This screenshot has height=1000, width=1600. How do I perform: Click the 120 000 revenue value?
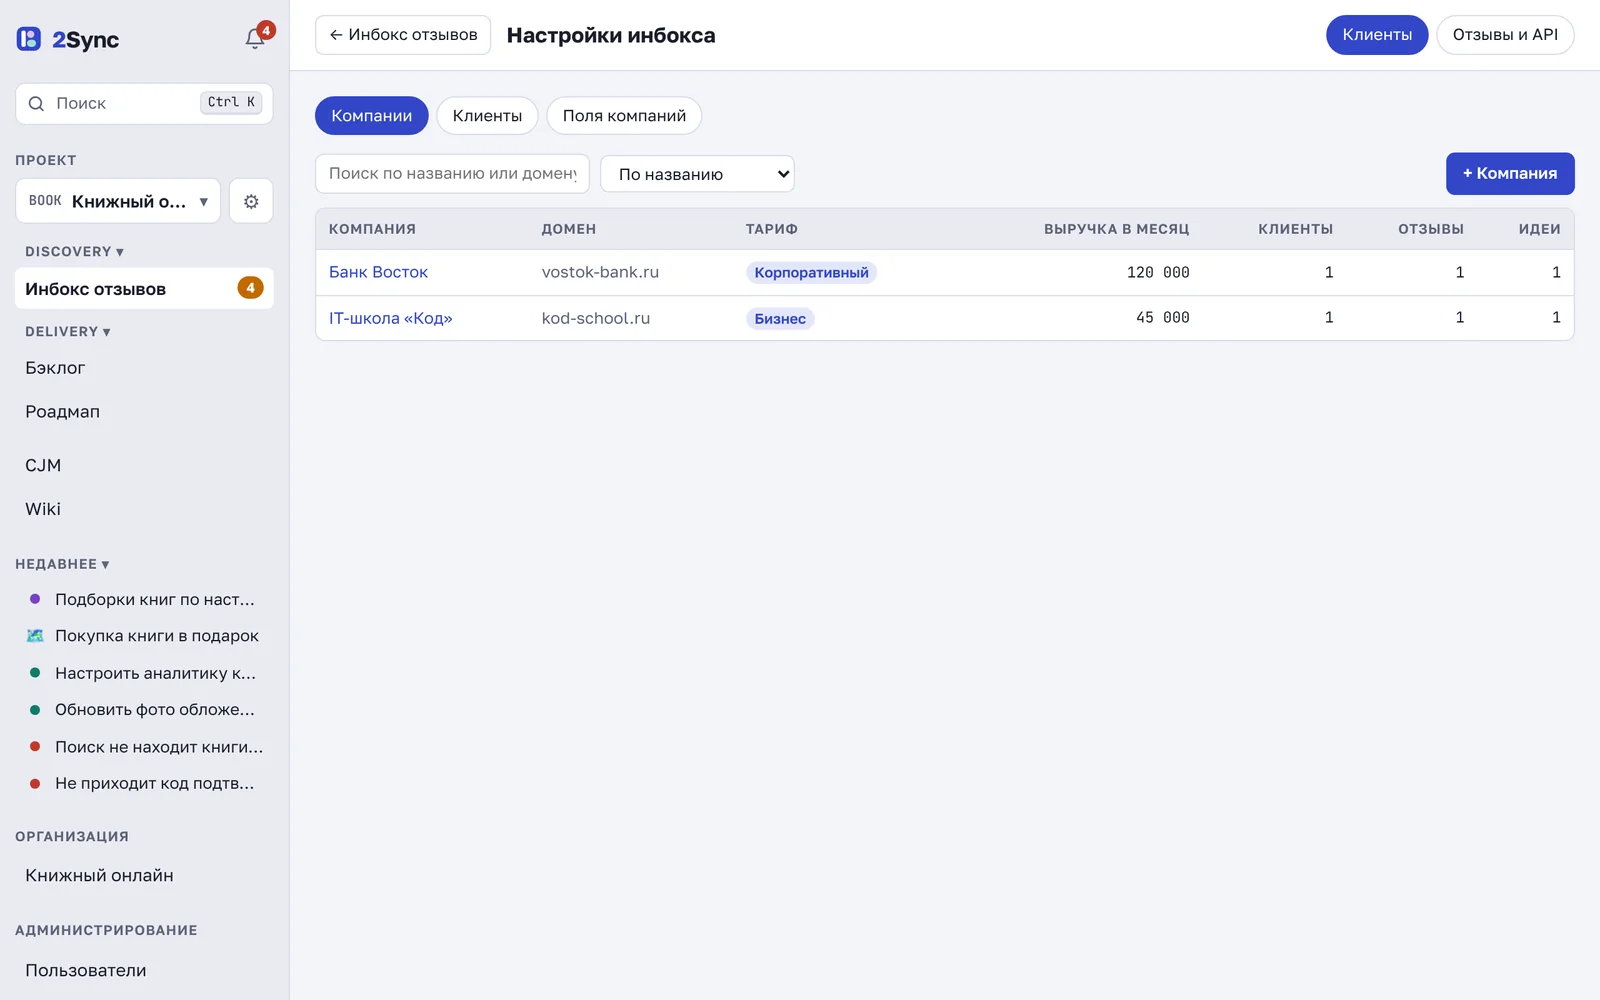tap(1158, 272)
